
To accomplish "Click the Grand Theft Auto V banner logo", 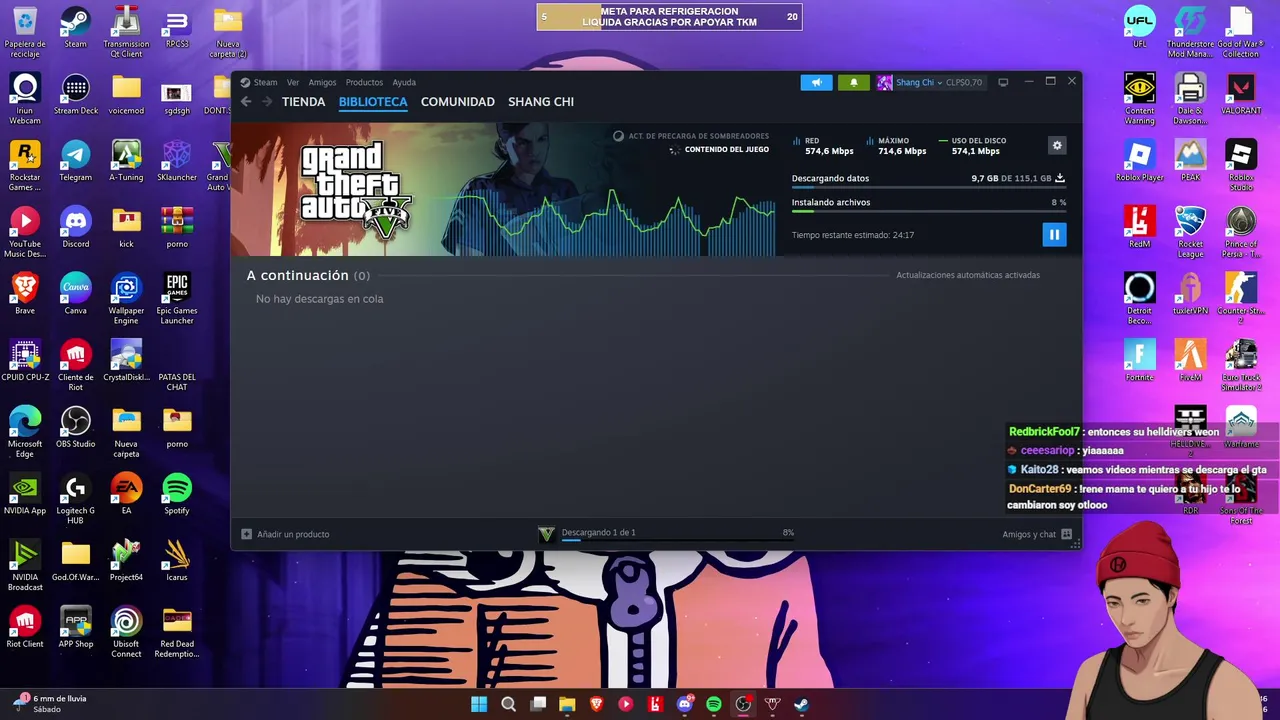I will click(x=356, y=189).
